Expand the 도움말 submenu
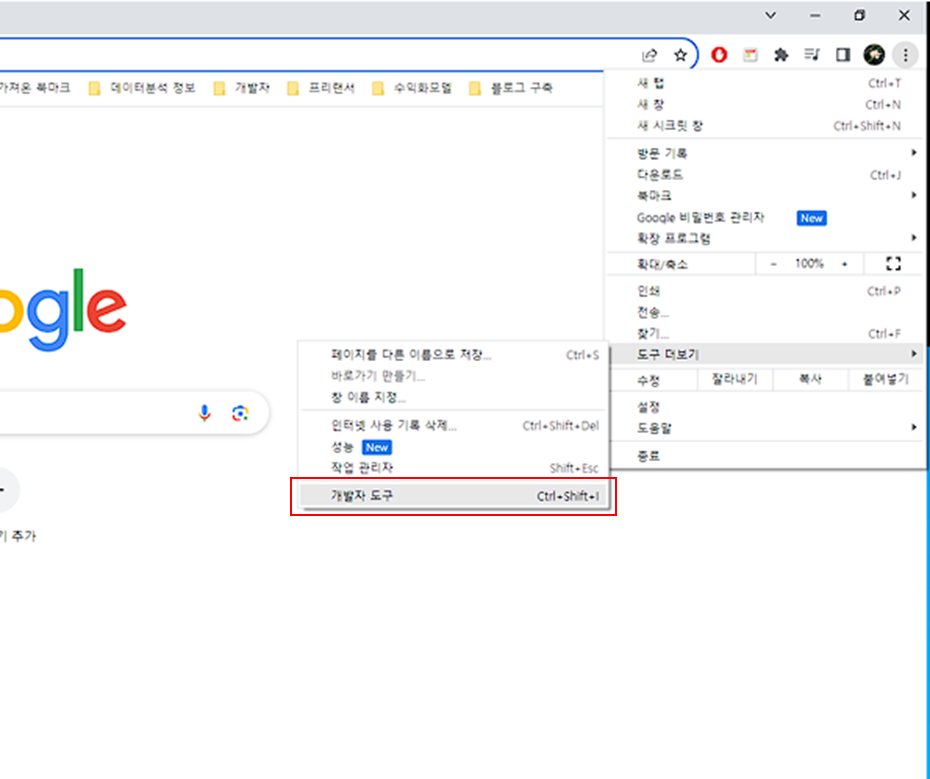 [x=766, y=428]
